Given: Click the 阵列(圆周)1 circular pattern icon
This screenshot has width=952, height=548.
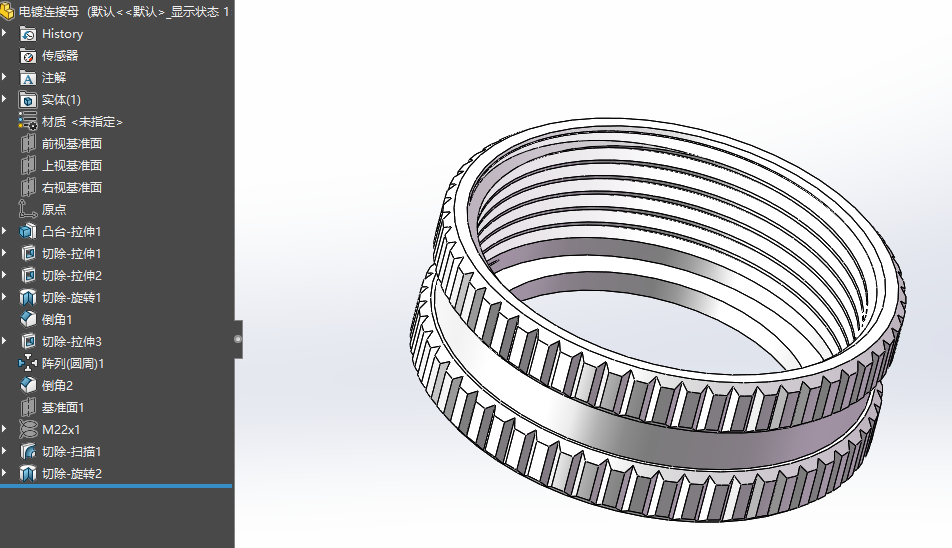Looking at the screenshot, I should [28, 364].
